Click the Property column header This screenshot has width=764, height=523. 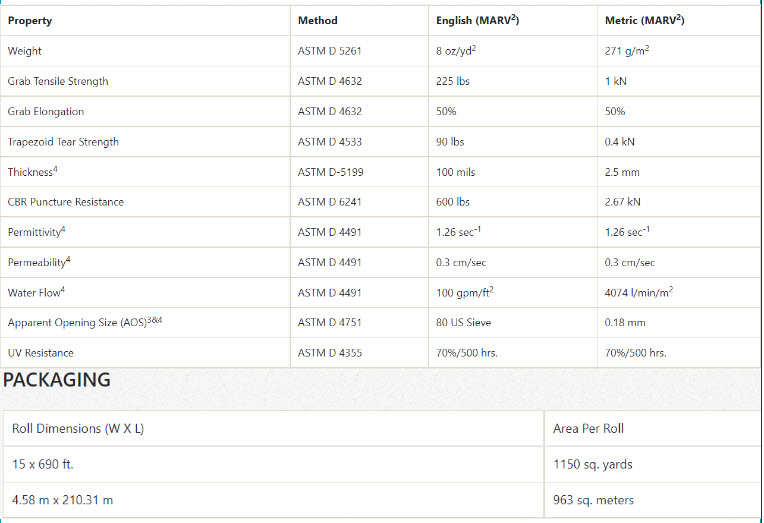(30, 20)
